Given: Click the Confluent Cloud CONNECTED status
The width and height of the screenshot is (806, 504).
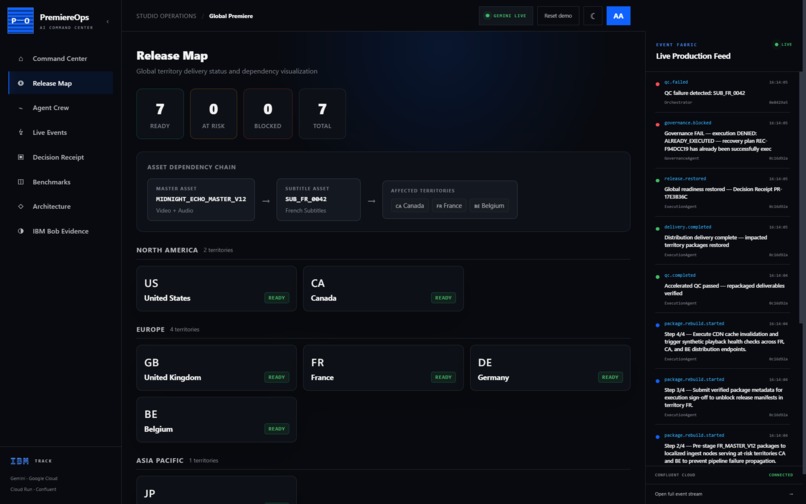Looking at the screenshot, I should (781, 475).
